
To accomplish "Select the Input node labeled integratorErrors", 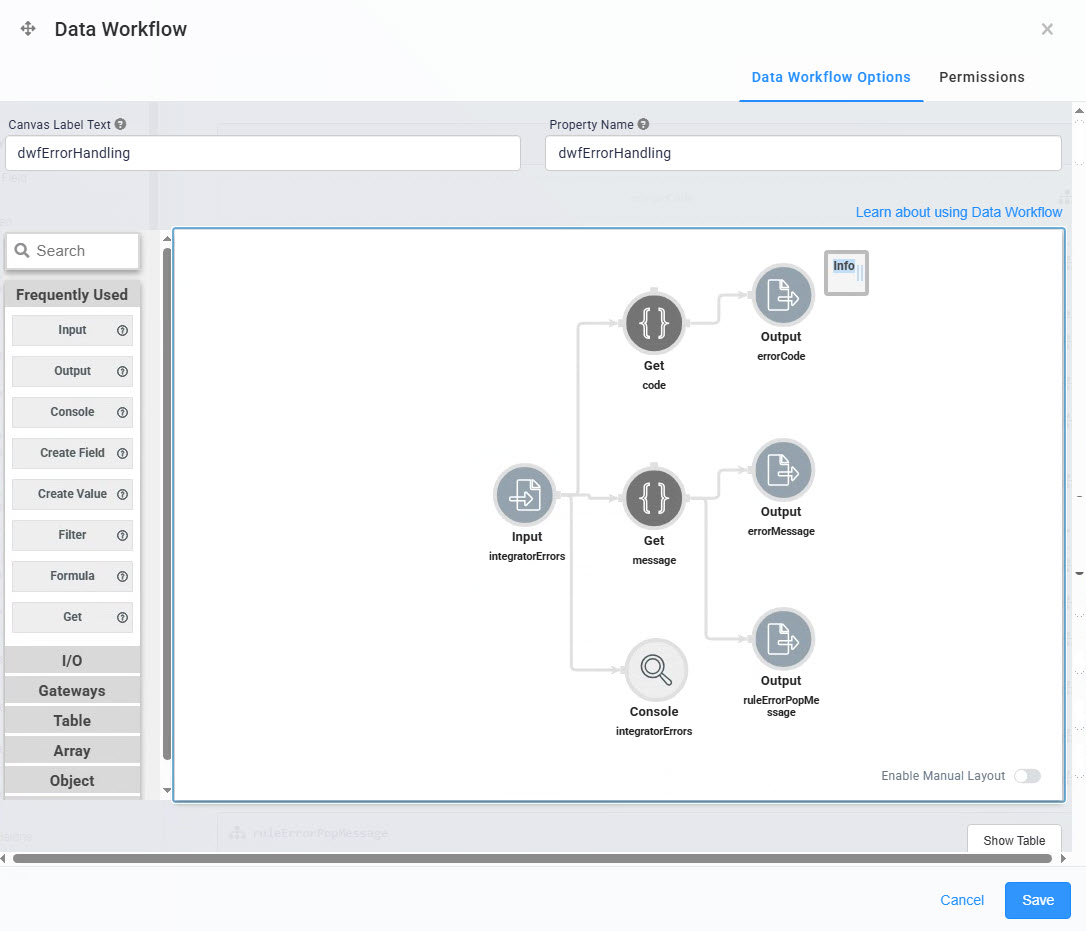I will pos(525,494).
